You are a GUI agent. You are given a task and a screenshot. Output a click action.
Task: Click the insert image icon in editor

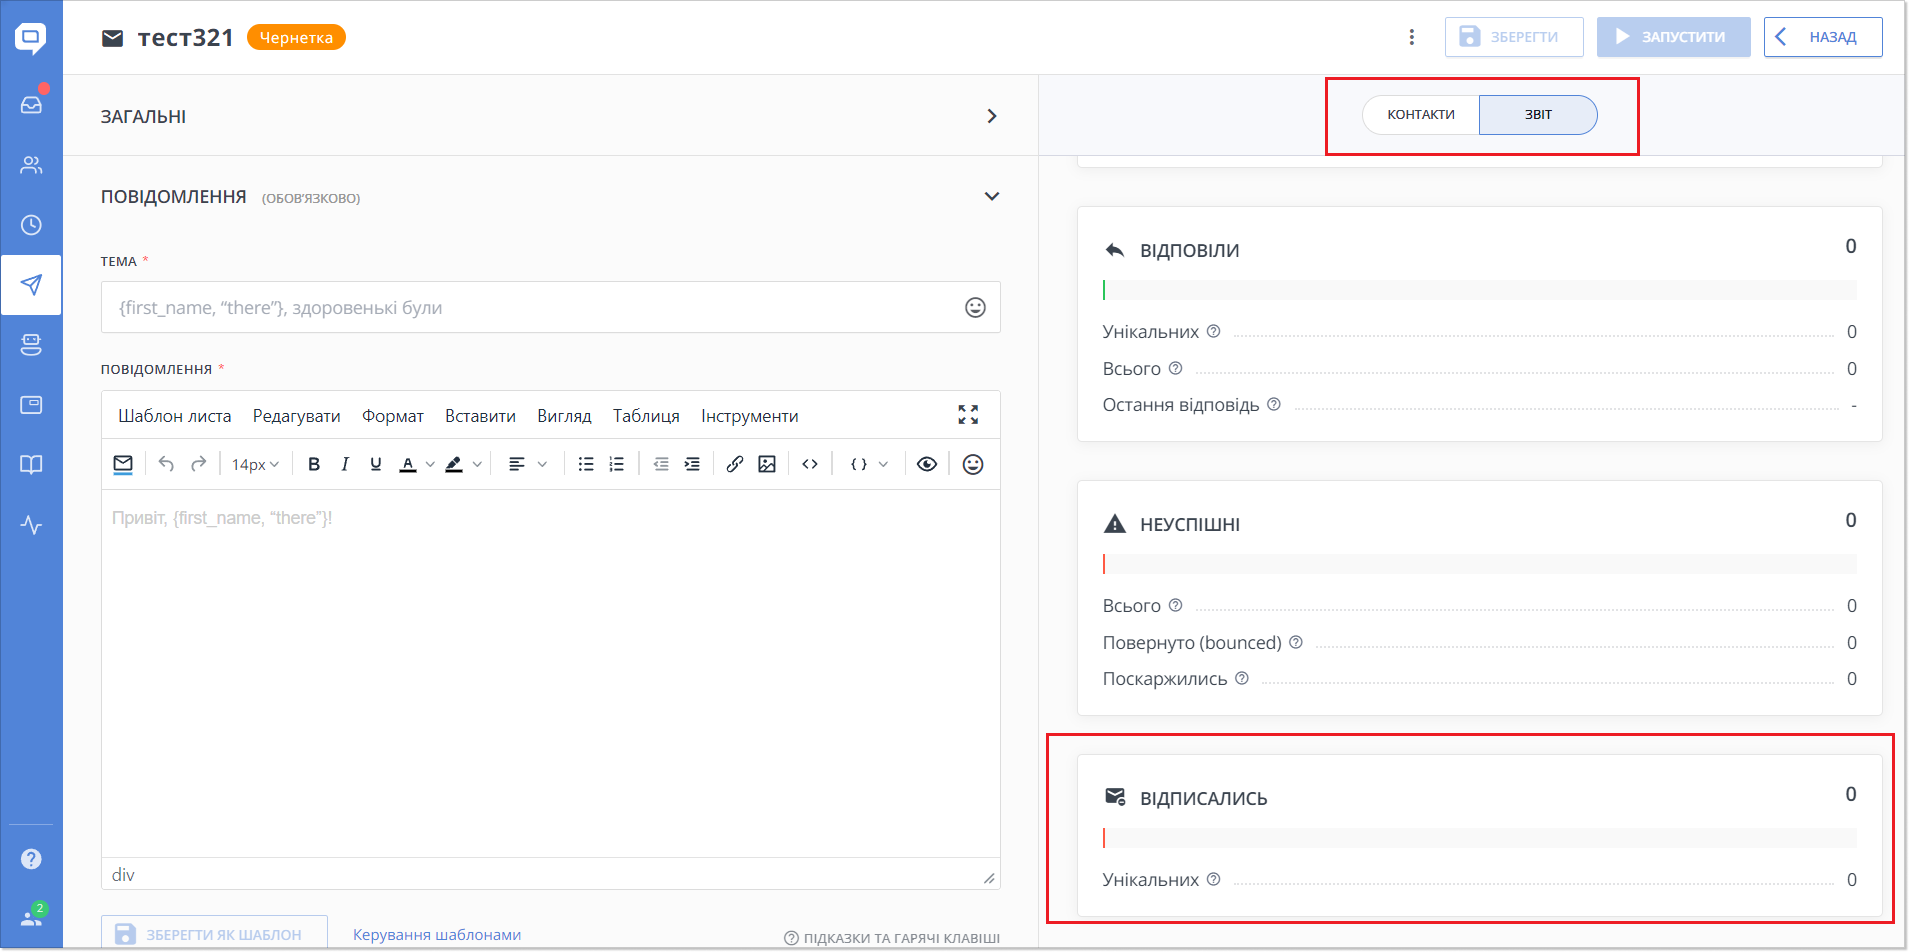pyautogui.click(x=767, y=464)
